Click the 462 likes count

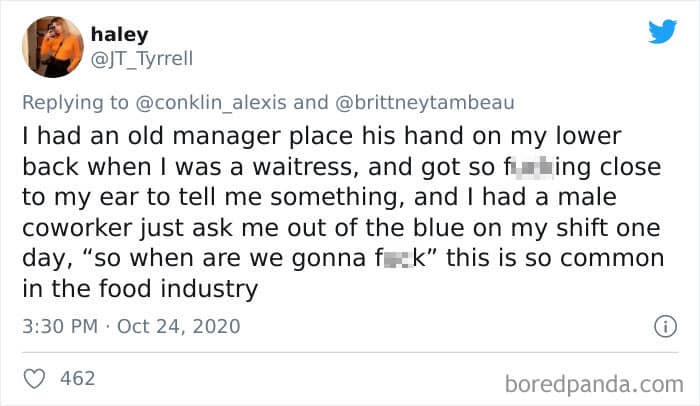click(78, 378)
